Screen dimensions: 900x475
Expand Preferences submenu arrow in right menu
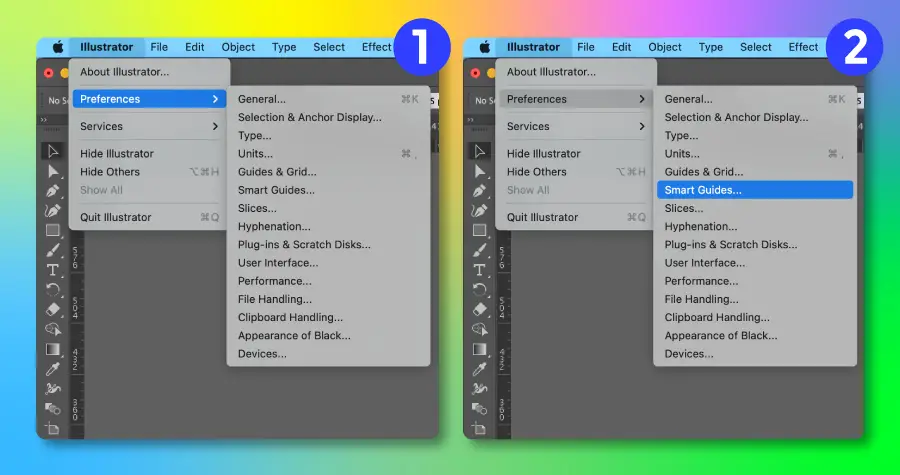pos(642,99)
